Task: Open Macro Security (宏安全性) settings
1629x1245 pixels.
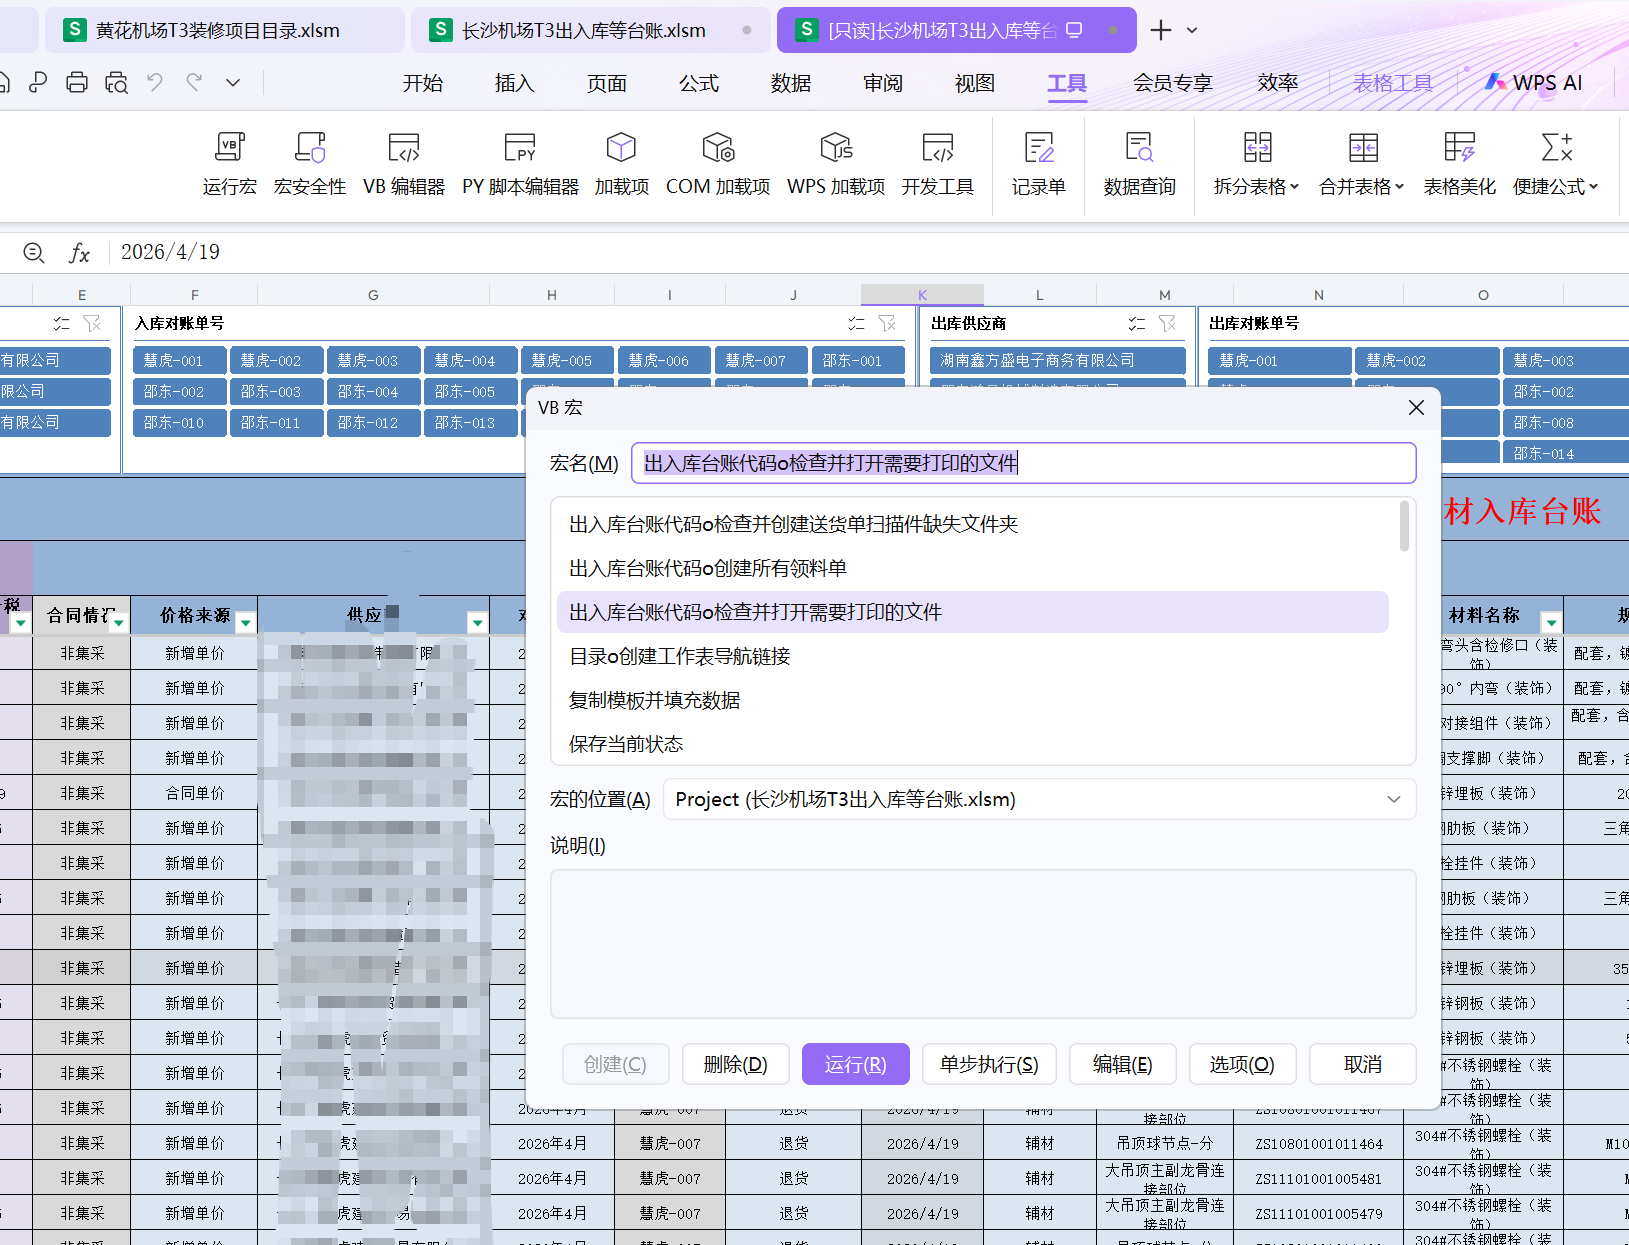Action: [x=310, y=165]
